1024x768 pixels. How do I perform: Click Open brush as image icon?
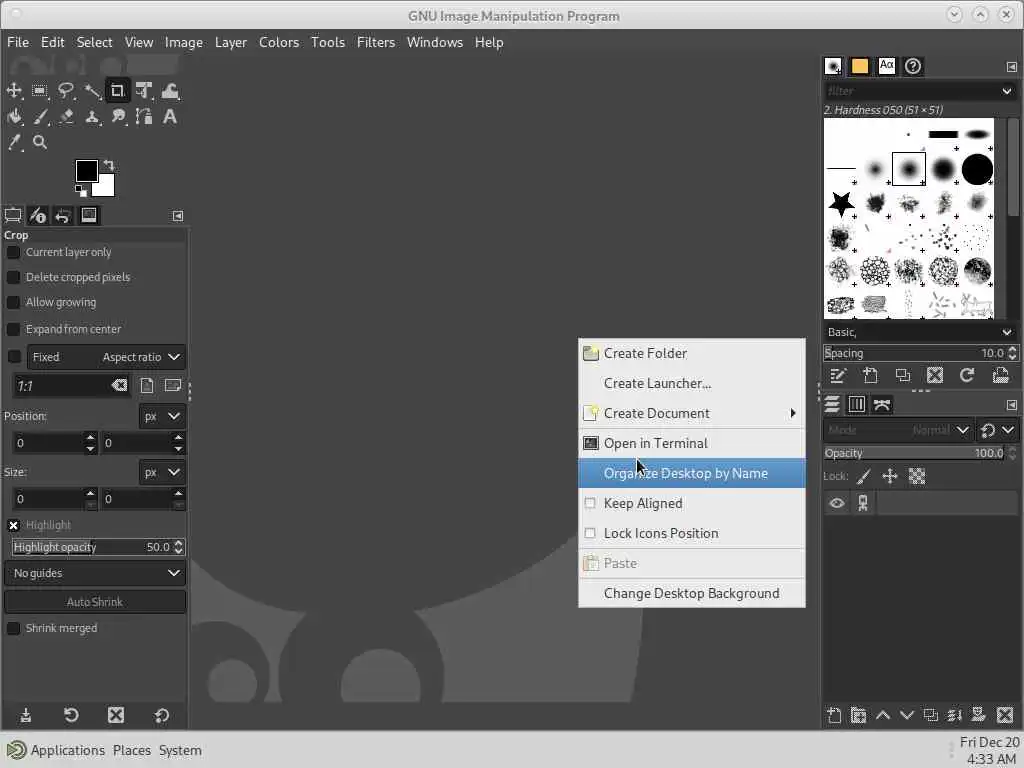click(1000, 376)
